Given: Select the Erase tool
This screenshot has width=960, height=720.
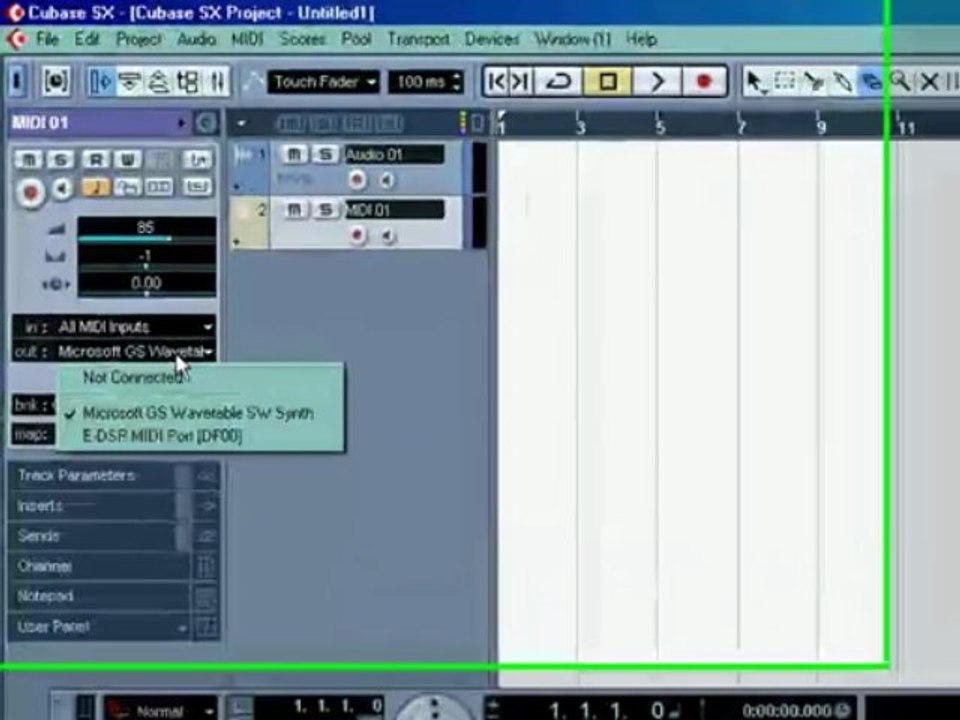Looking at the screenshot, I should 871,81.
